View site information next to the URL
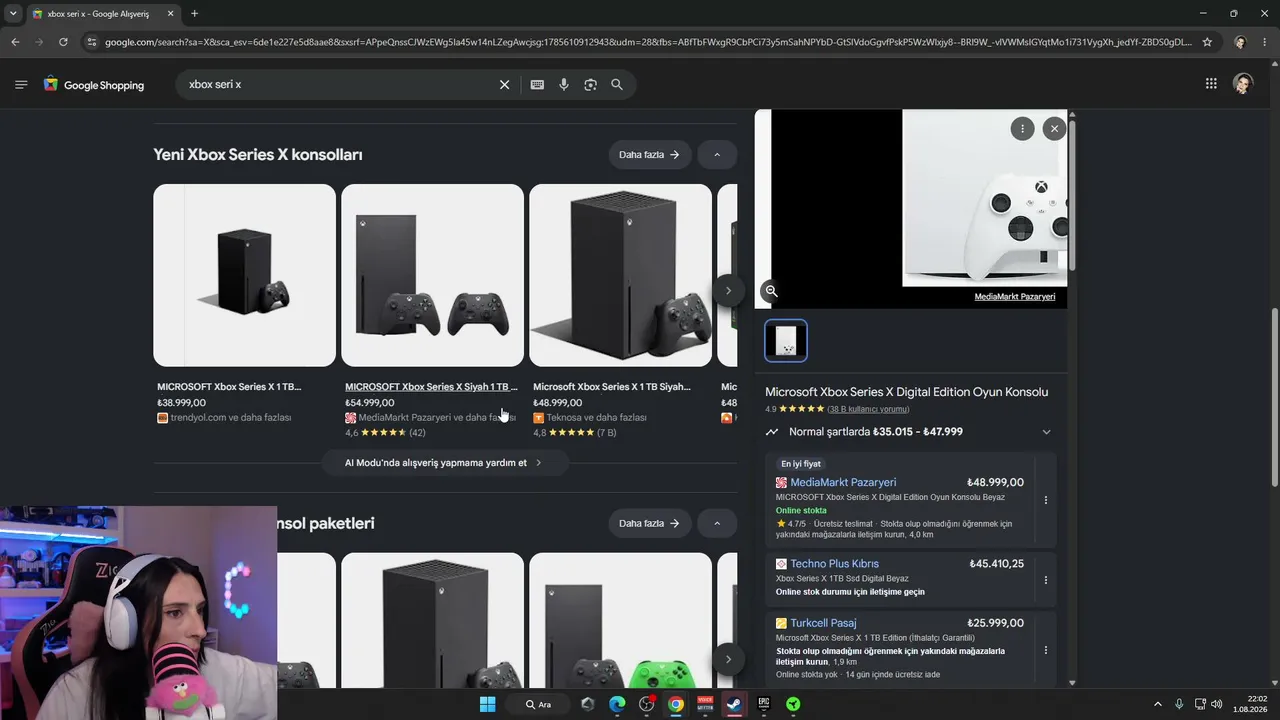The width and height of the screenshot is (1280, 720). [x=92, y=42]
